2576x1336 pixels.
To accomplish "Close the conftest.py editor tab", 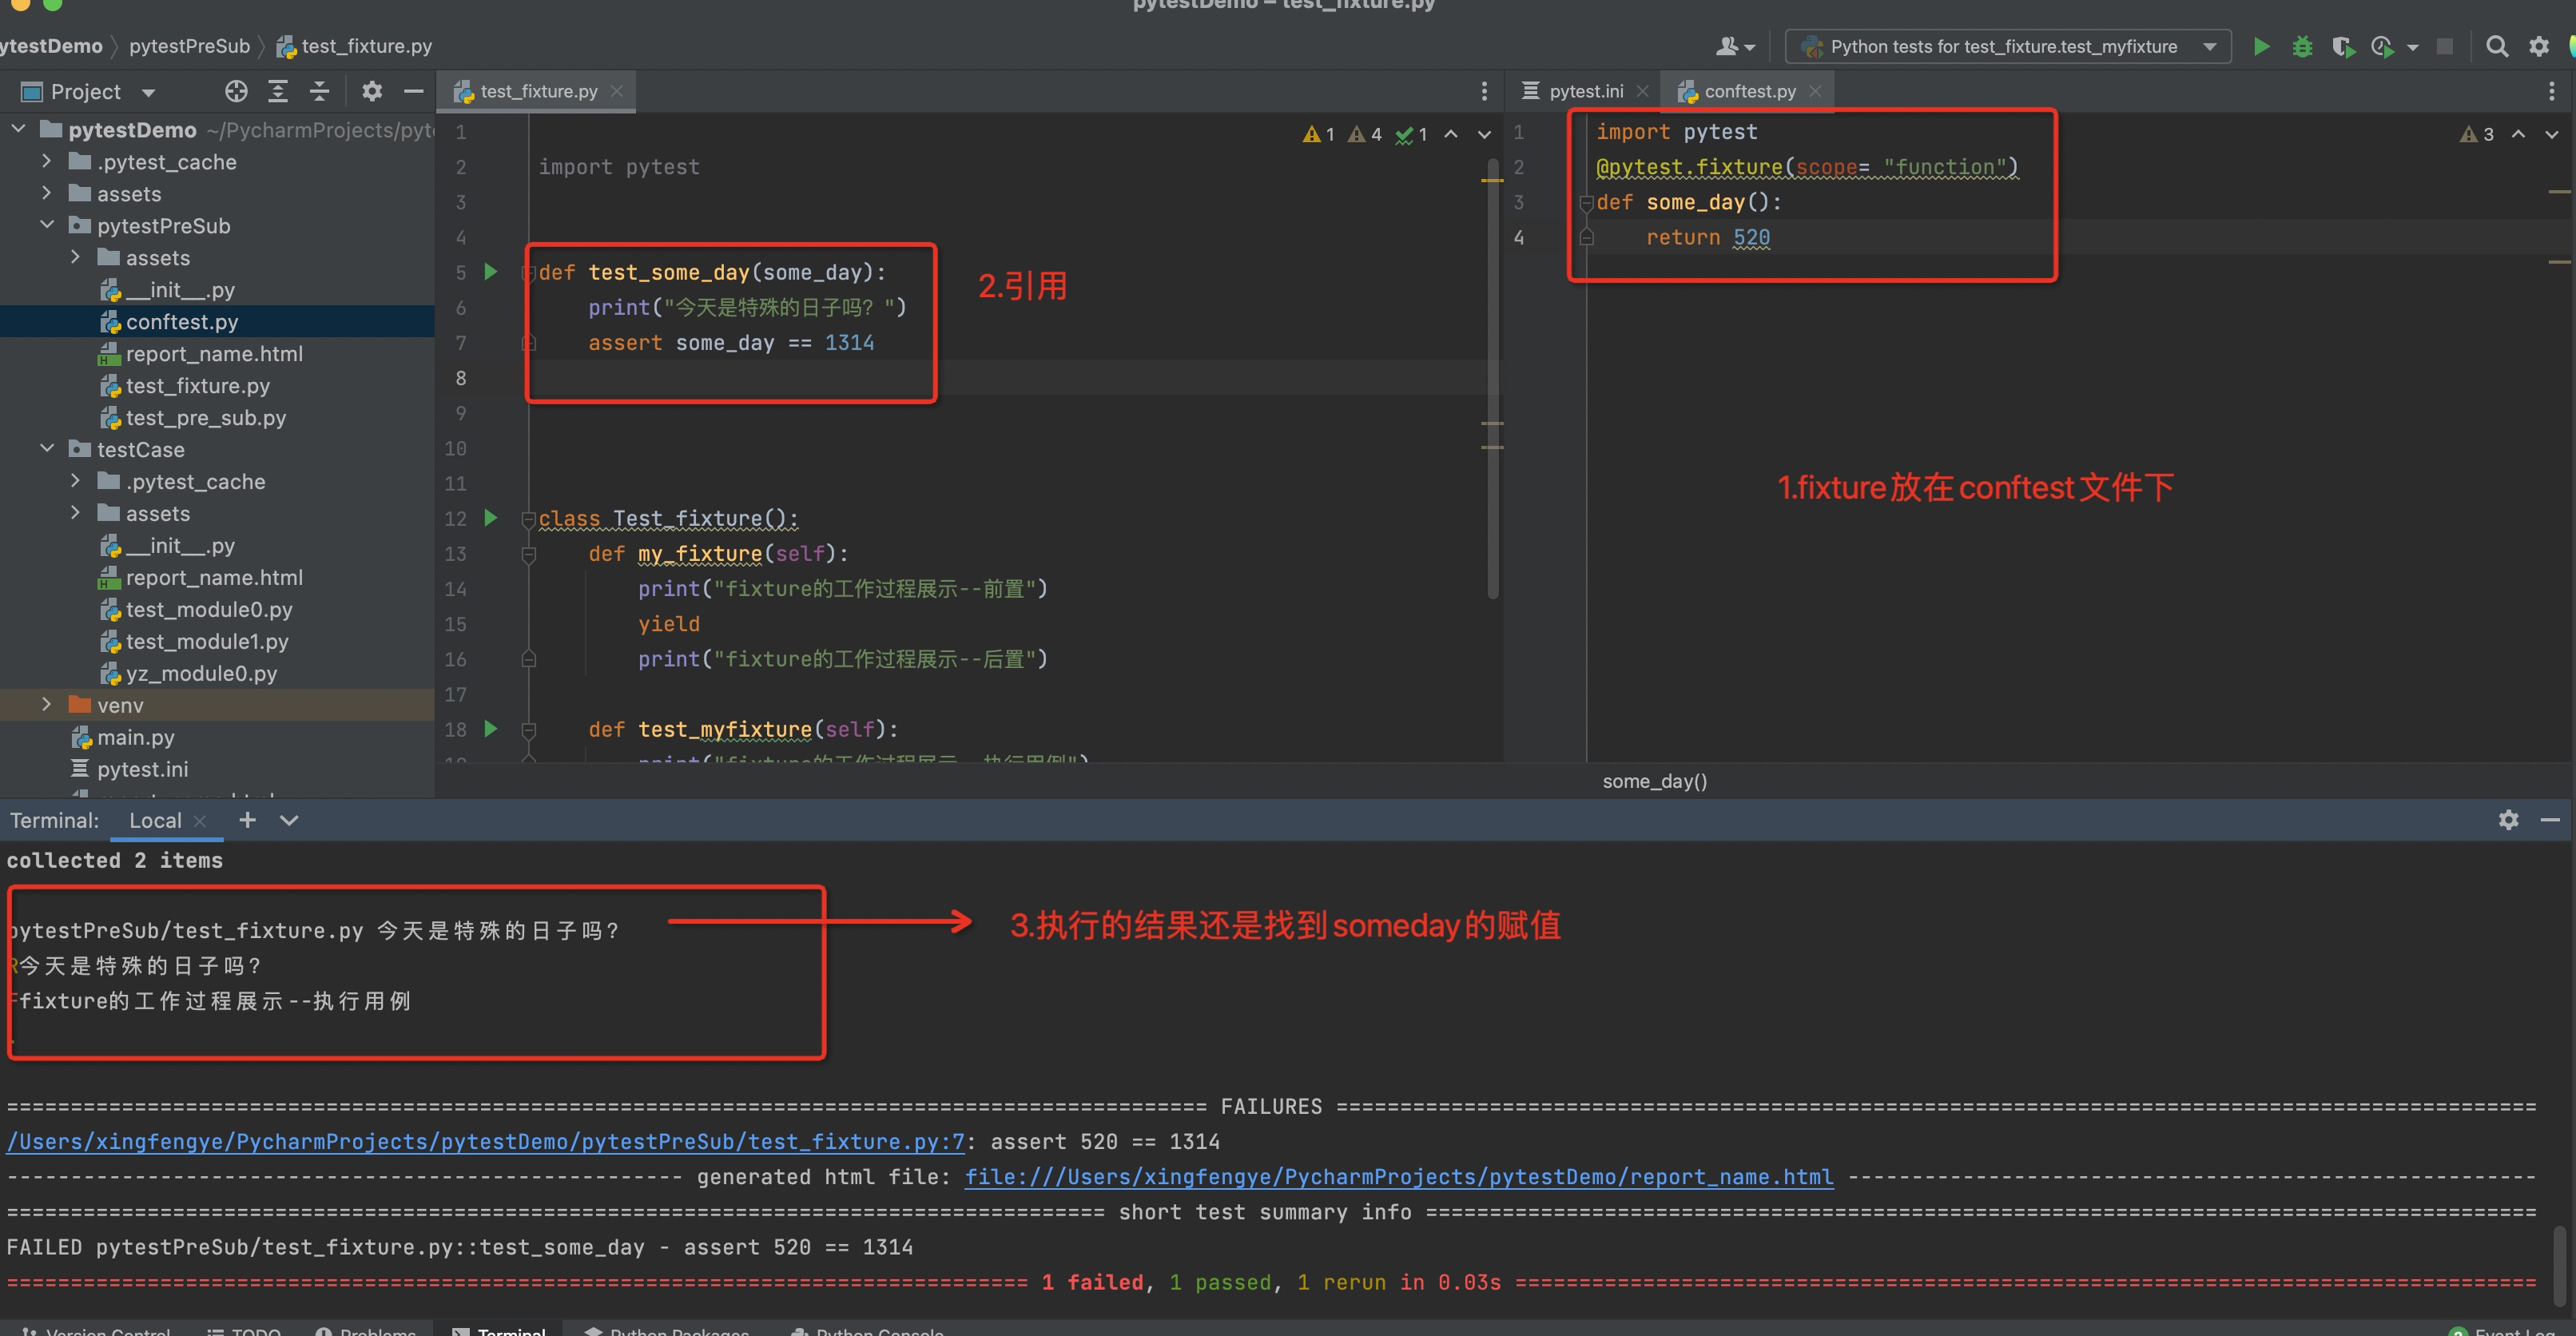I will coord(1815,91).
